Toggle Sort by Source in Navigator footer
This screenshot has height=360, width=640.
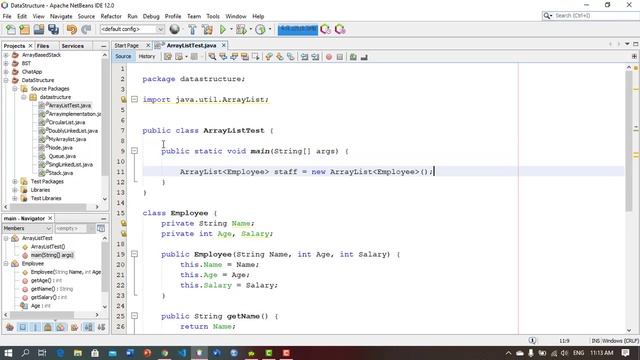point(101,327)
